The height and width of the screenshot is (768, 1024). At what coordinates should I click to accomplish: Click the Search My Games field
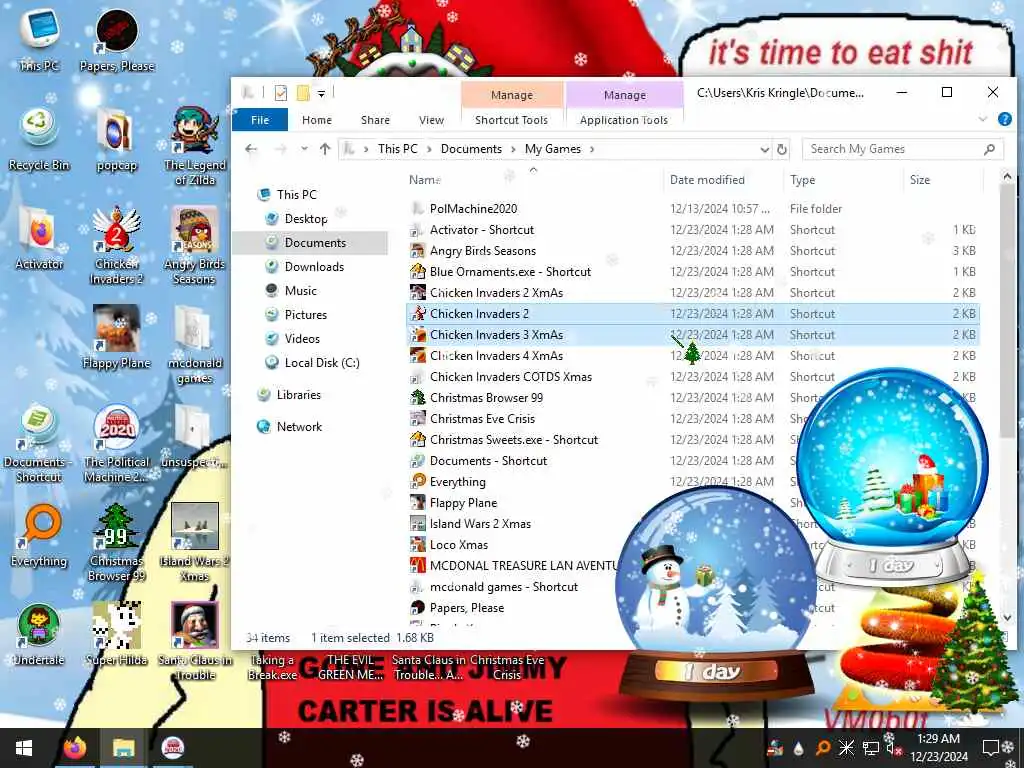(903, 150)
